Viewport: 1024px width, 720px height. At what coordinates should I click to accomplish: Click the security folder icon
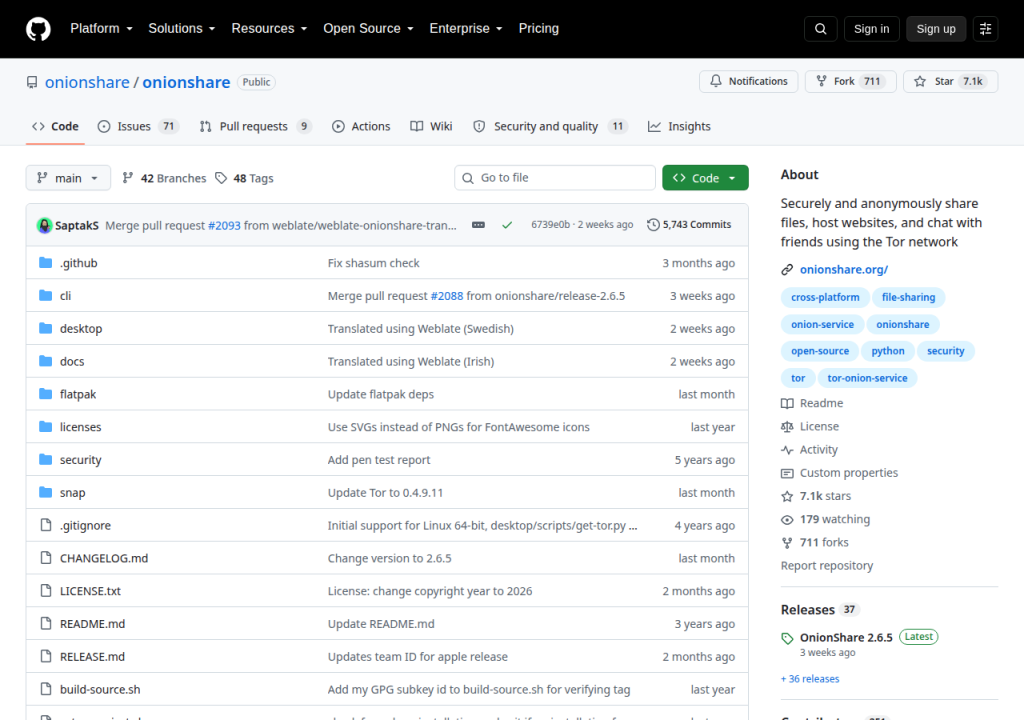[45, 459]
